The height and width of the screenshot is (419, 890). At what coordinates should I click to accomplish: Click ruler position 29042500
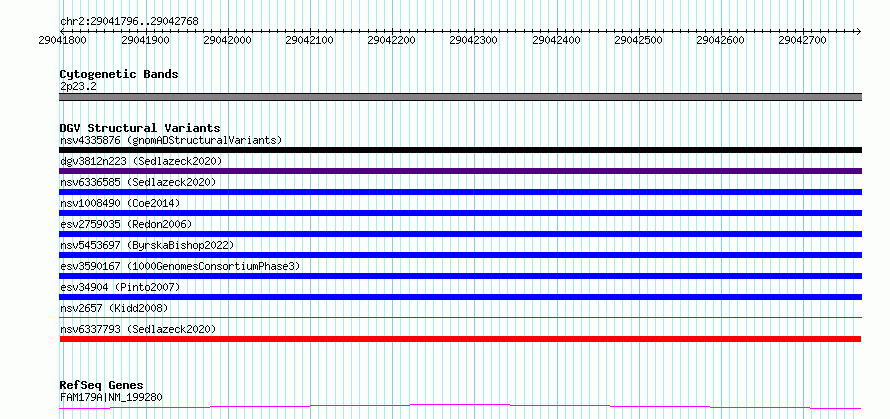point(639,40)
